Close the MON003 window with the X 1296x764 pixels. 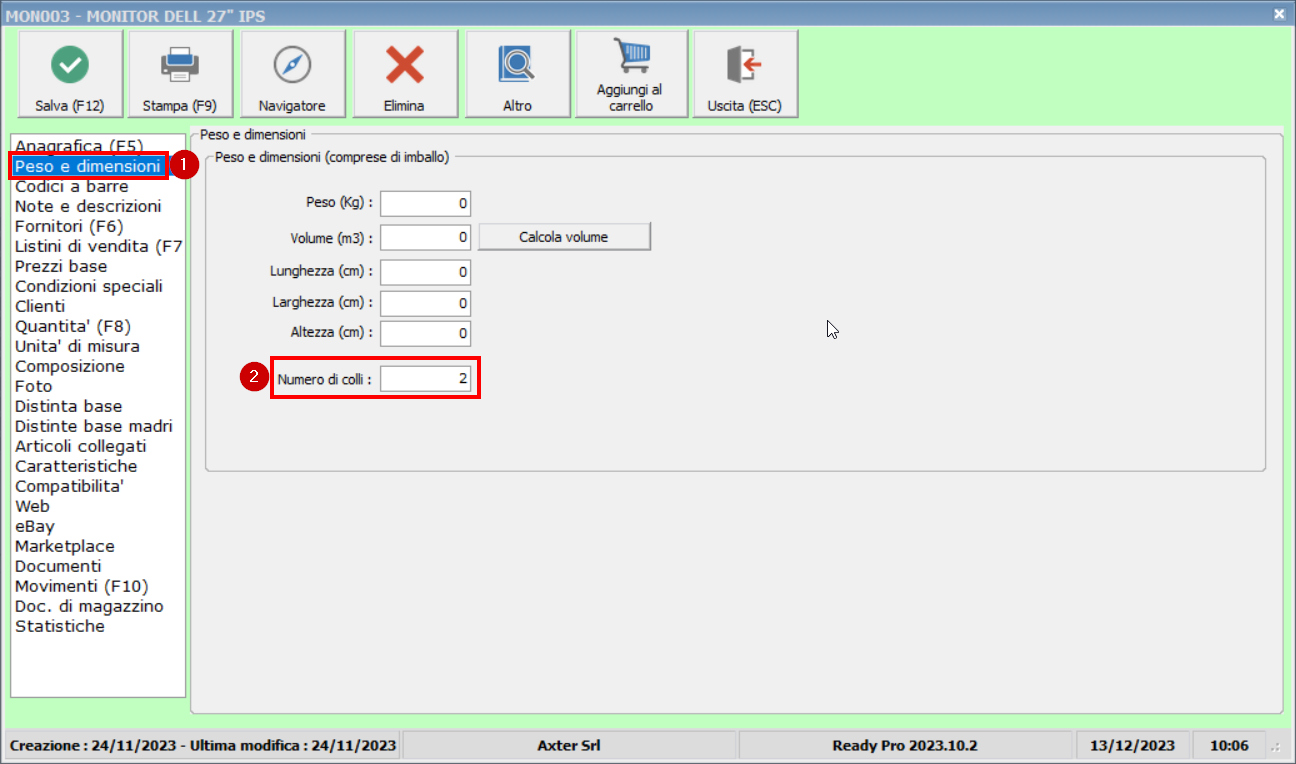1279,14
